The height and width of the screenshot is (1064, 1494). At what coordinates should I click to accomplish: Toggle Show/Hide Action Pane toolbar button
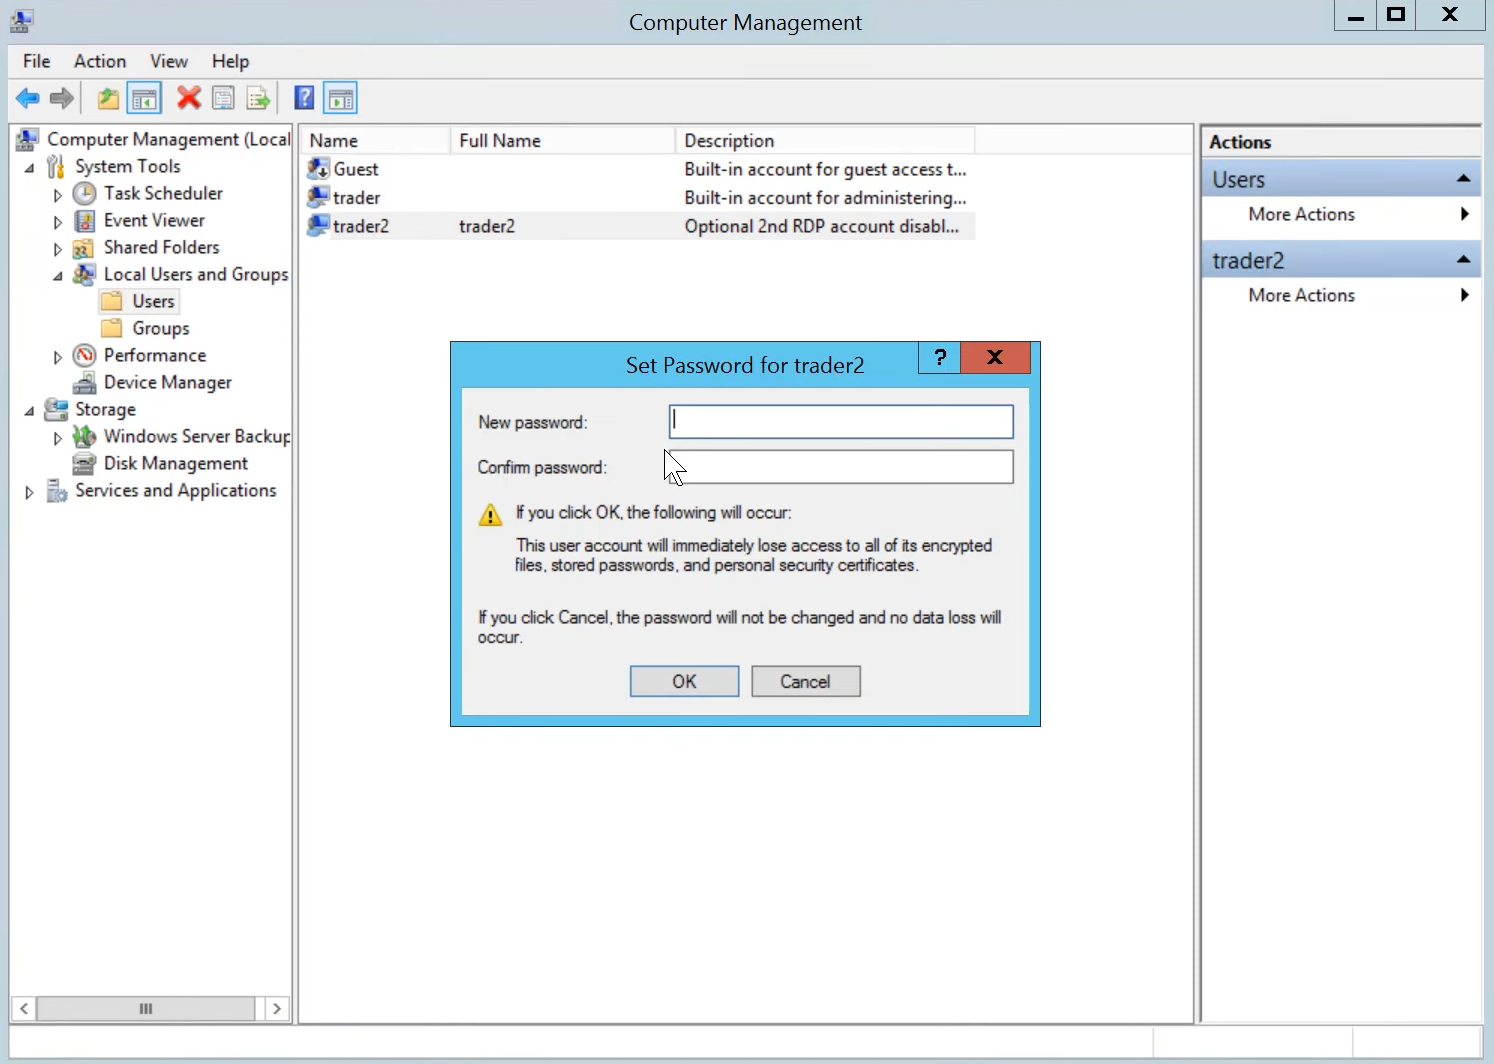(340, 98)
